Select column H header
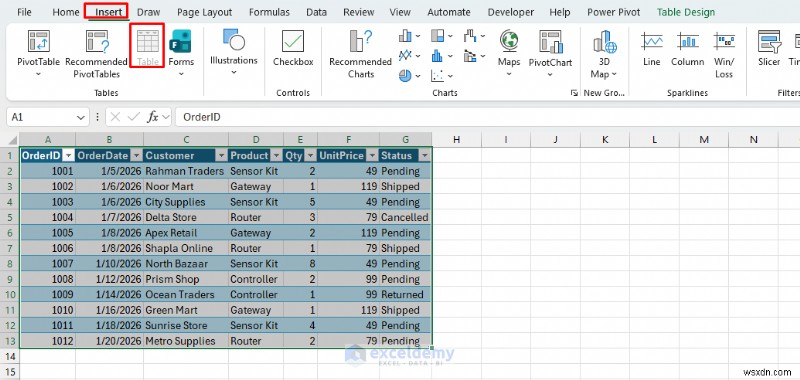The height and width of the screenshot is (380, 800). pyautogui.click(x=456, y=139)
